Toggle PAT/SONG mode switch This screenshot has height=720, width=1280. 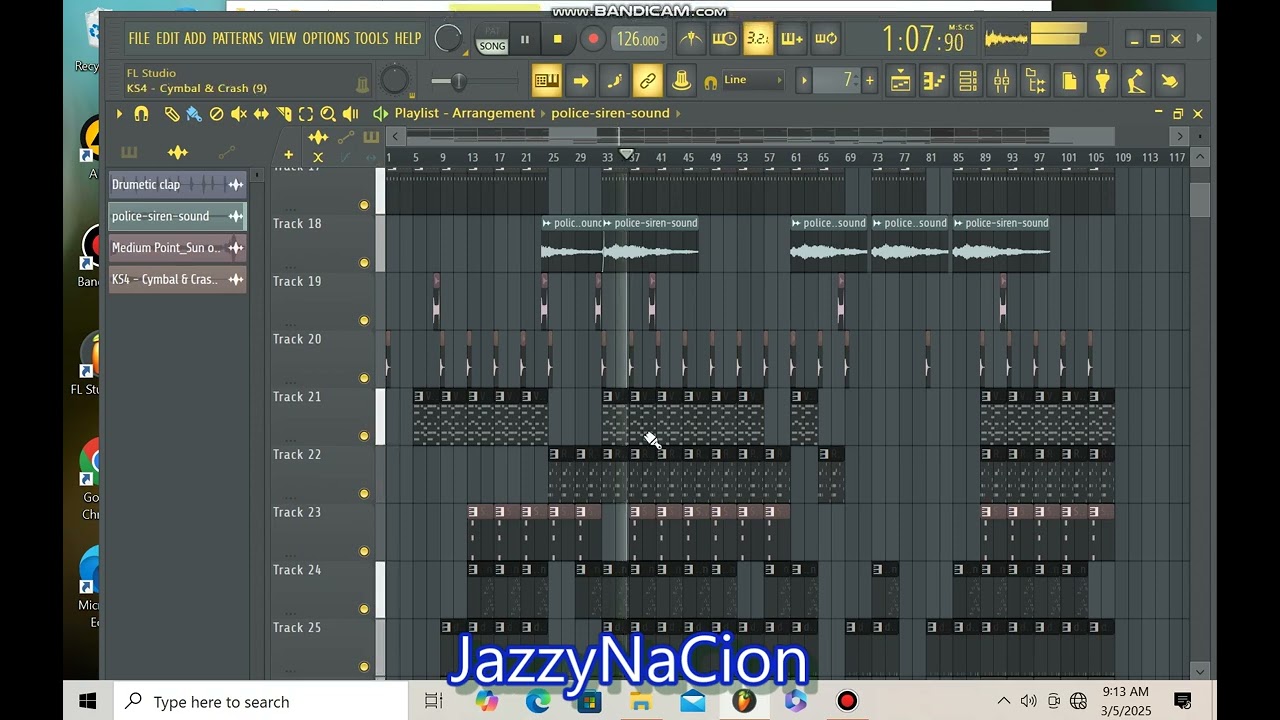tap(491, 39)
